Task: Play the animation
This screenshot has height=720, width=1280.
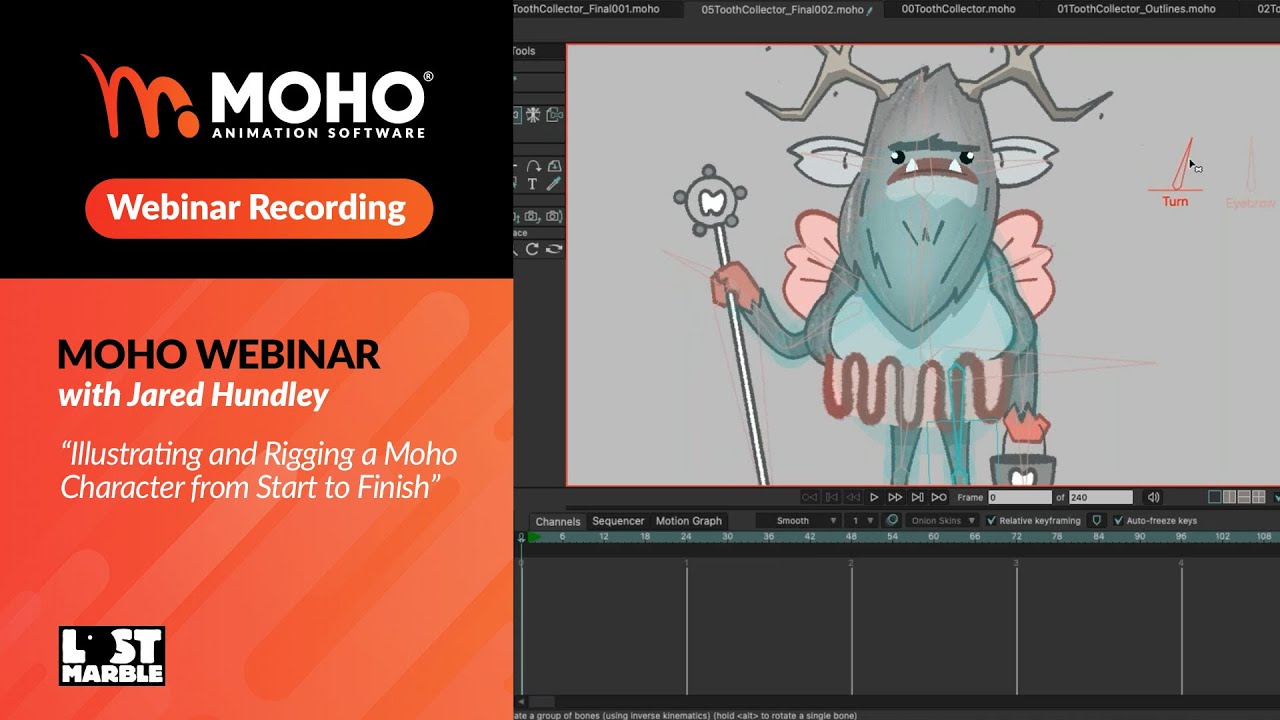Action: click(x=874, y=497)
